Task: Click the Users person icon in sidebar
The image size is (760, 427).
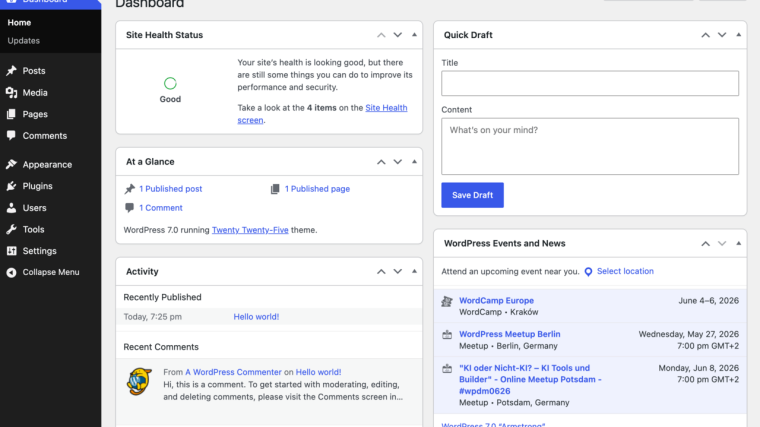Action: click(11, 207)
